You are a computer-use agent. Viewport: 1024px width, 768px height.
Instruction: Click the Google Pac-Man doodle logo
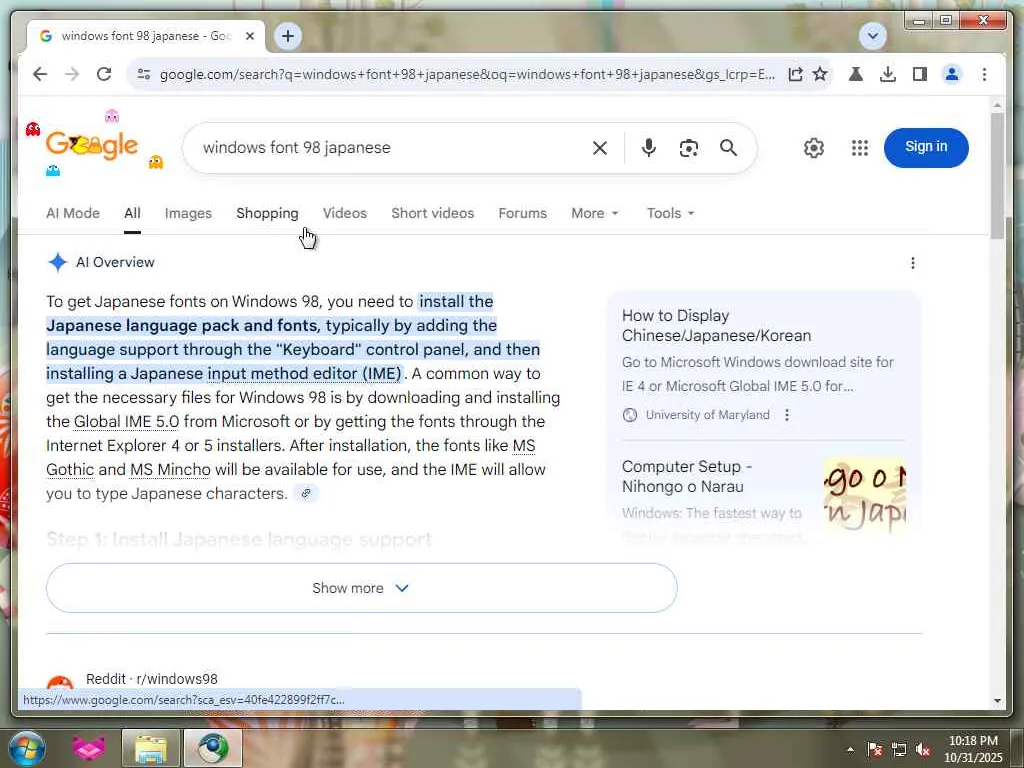click(x=92, y=145)
